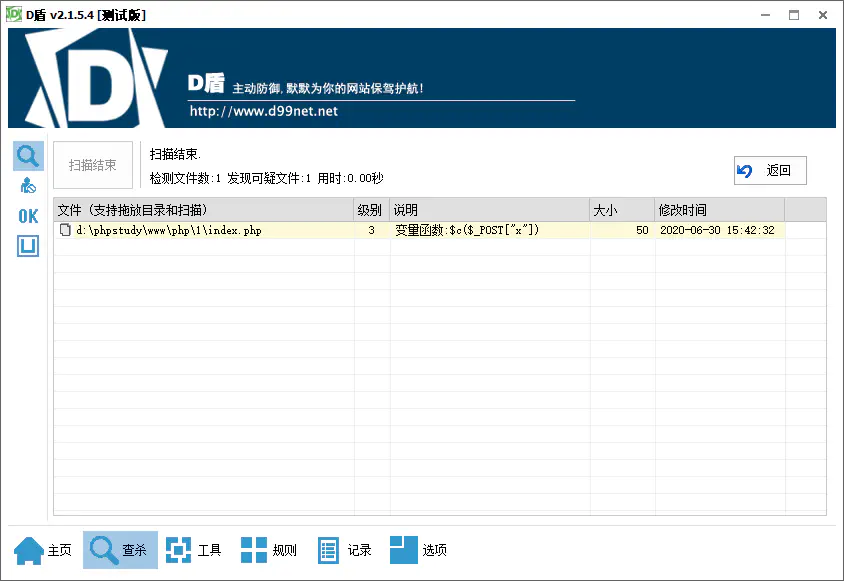Click the 扫描结束 scan status button
The image size is (844, 581).
92,165
